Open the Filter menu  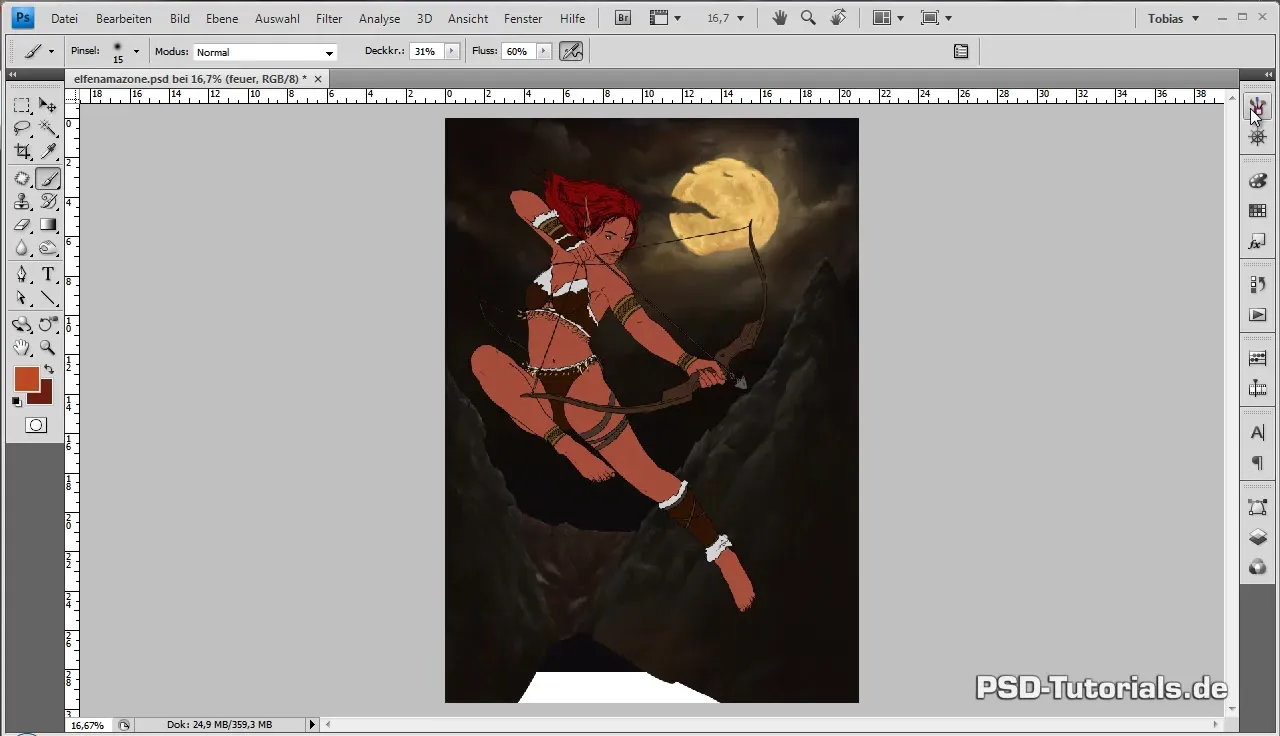(x=329, y=18)
